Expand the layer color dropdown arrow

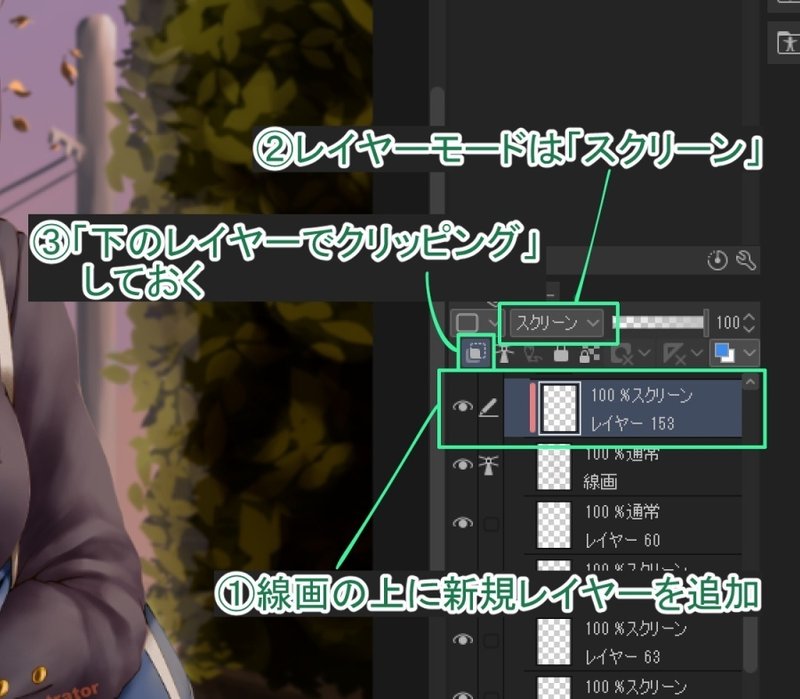click(749, 353)
